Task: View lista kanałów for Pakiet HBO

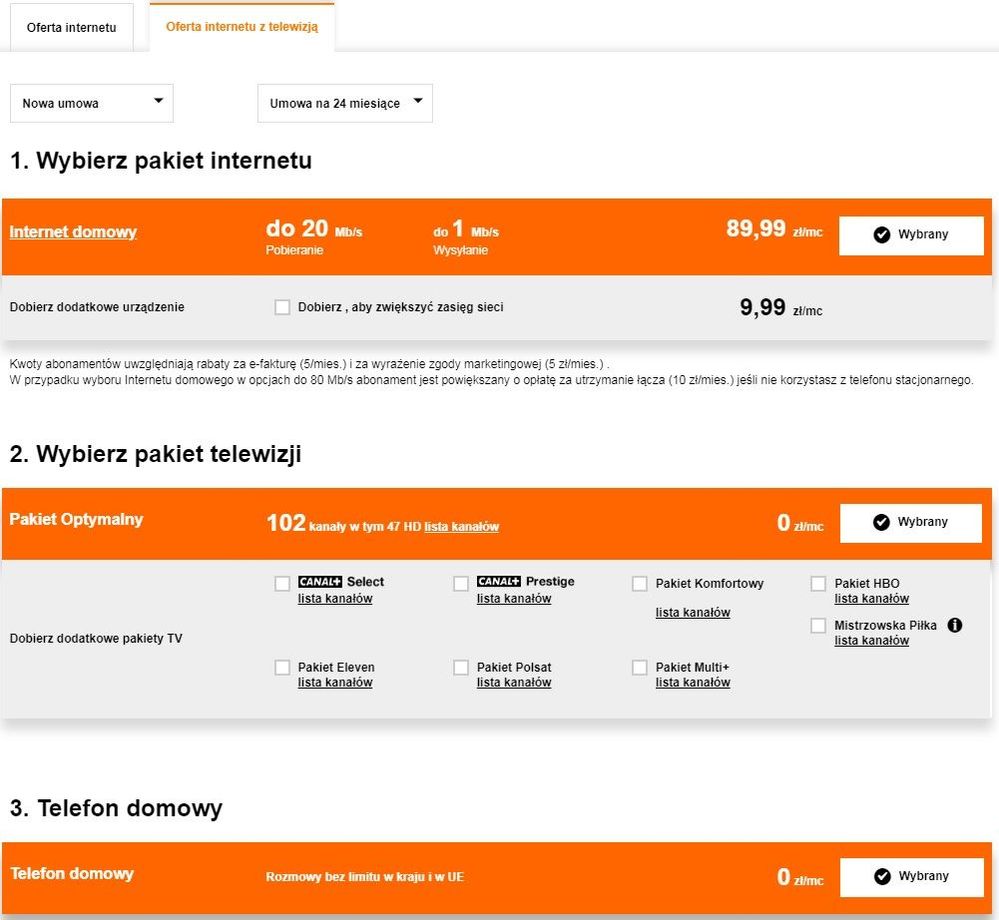Action: (x=872, y=599)
